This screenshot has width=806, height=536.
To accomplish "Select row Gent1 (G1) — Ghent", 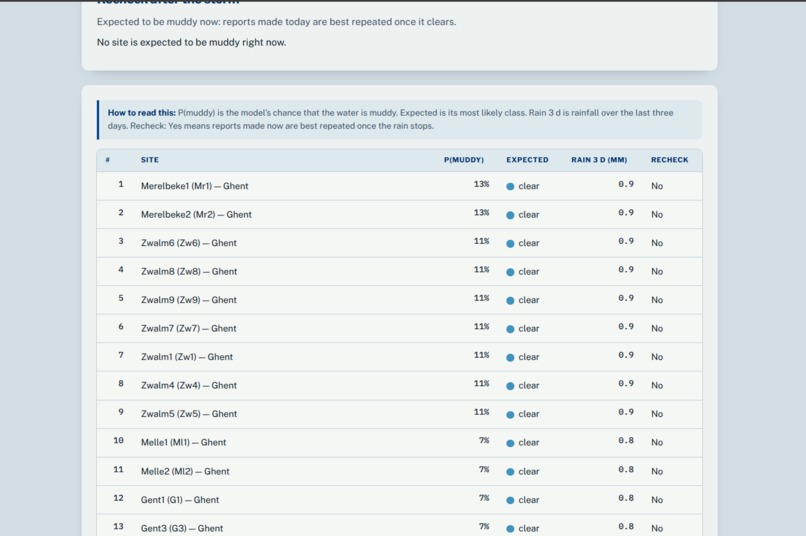I will point(399,500).
